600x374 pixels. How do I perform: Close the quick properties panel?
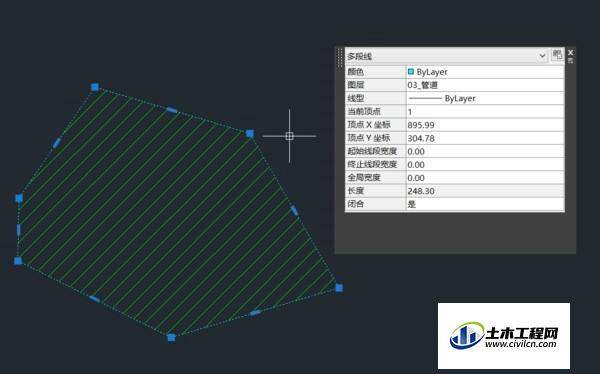click(571, 52)
